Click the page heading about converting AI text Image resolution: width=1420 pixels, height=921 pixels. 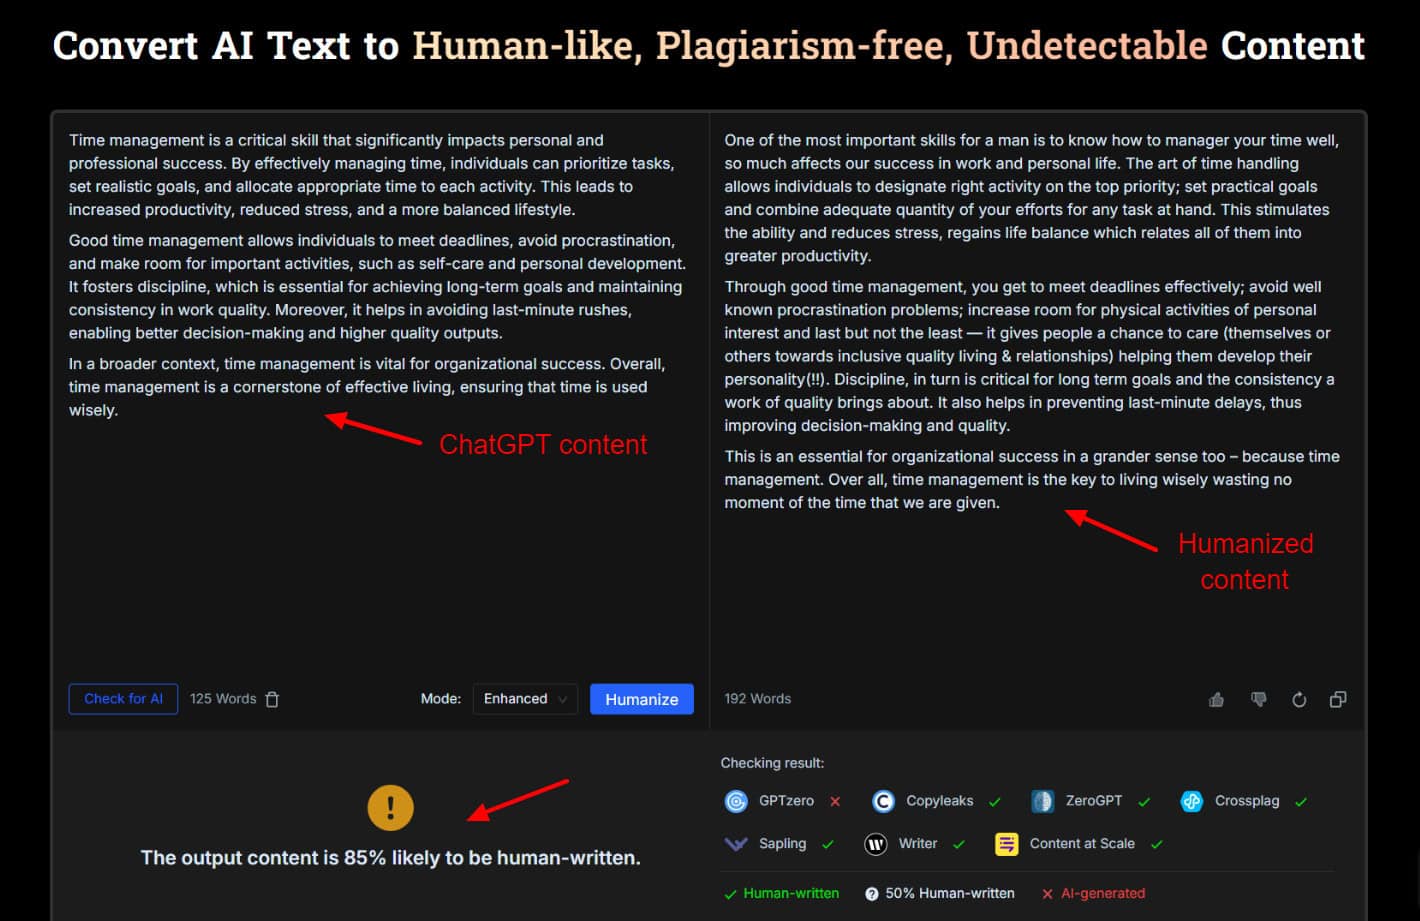coord(709,46)
